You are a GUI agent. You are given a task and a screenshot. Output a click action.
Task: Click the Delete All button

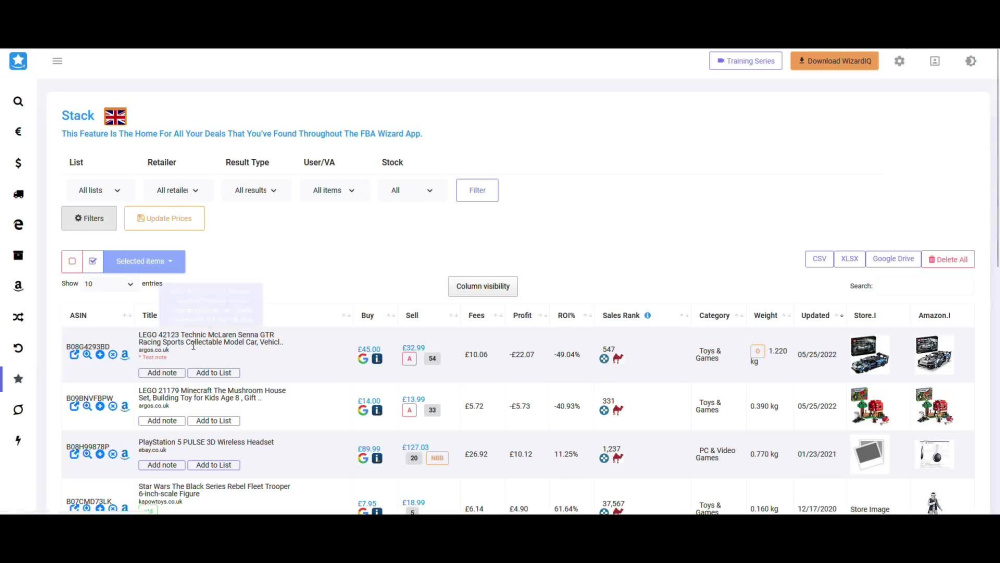948,260
